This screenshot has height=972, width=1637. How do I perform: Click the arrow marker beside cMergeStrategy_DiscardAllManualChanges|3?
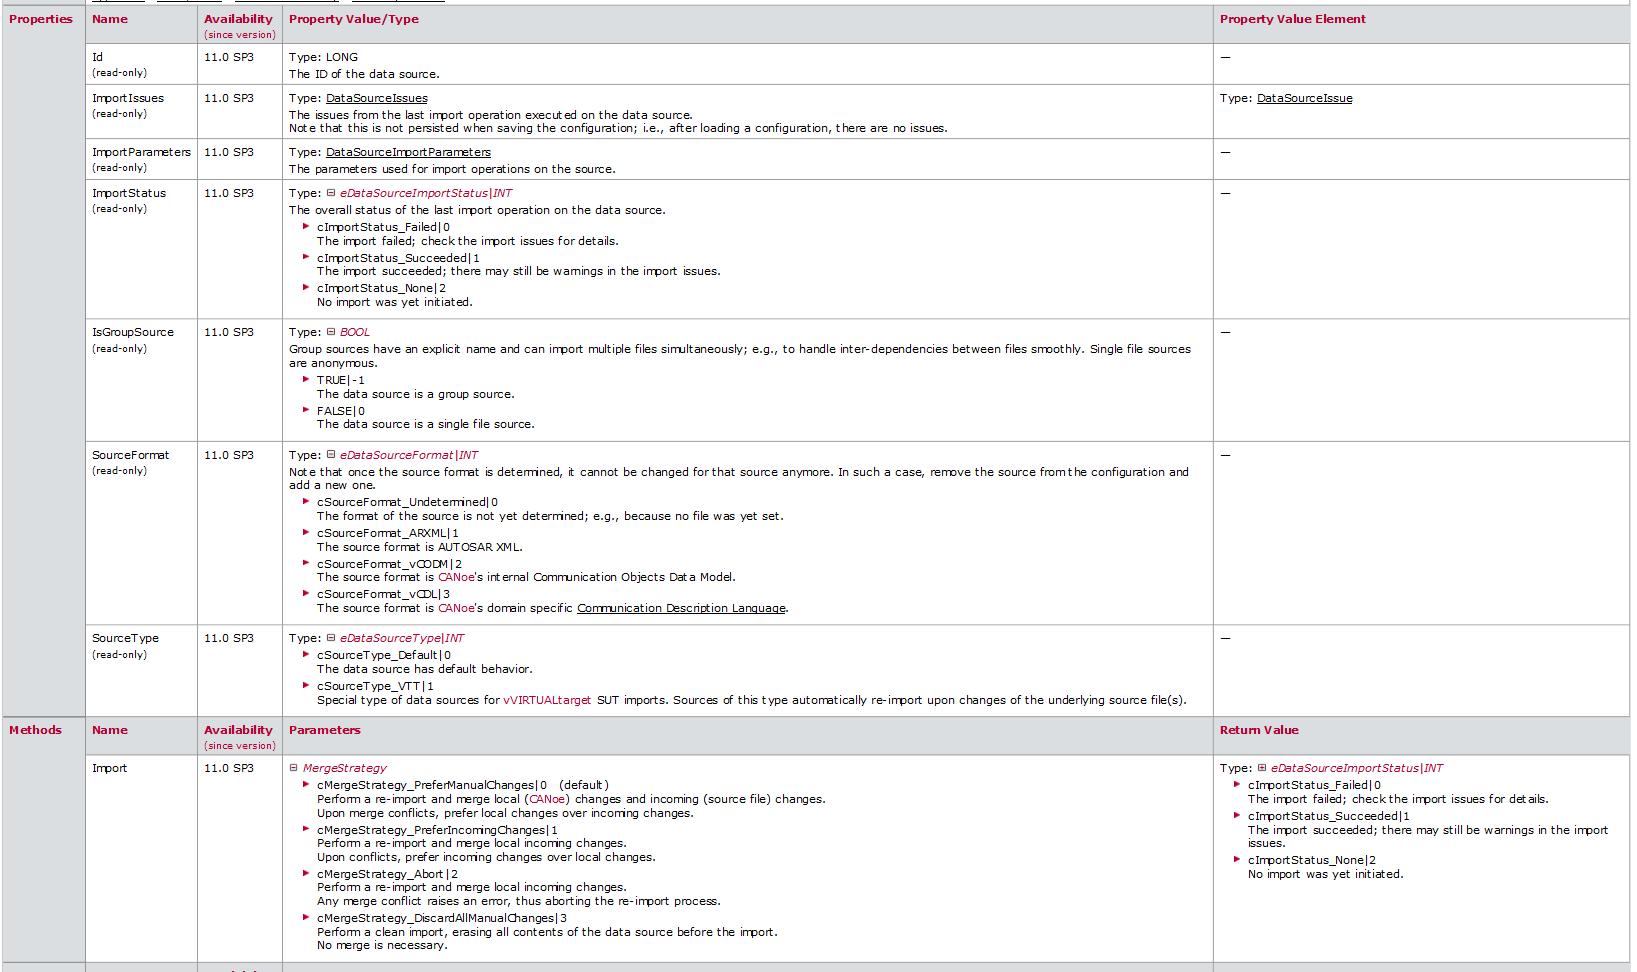[x=306, y=917]
